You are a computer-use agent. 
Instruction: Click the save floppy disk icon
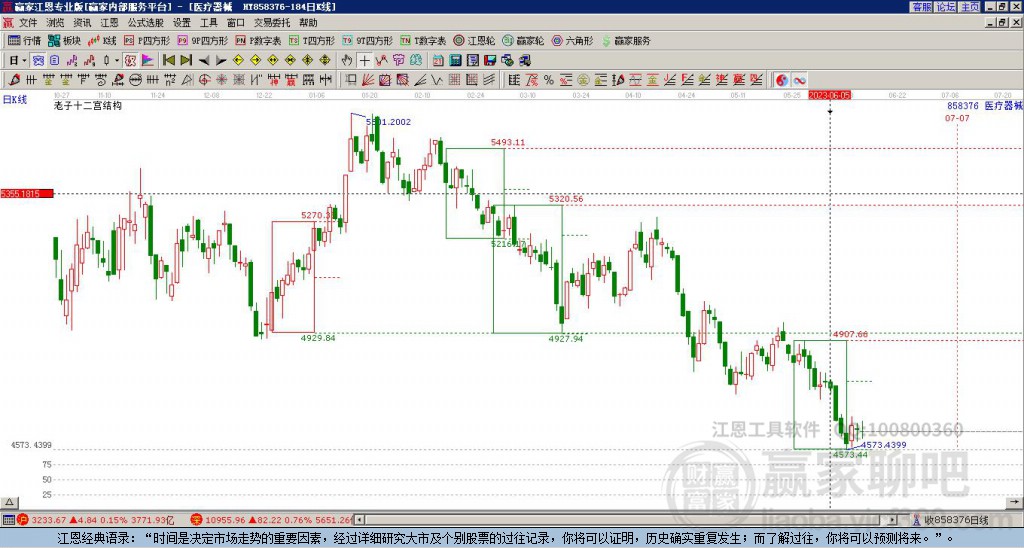tap(490, 61)
